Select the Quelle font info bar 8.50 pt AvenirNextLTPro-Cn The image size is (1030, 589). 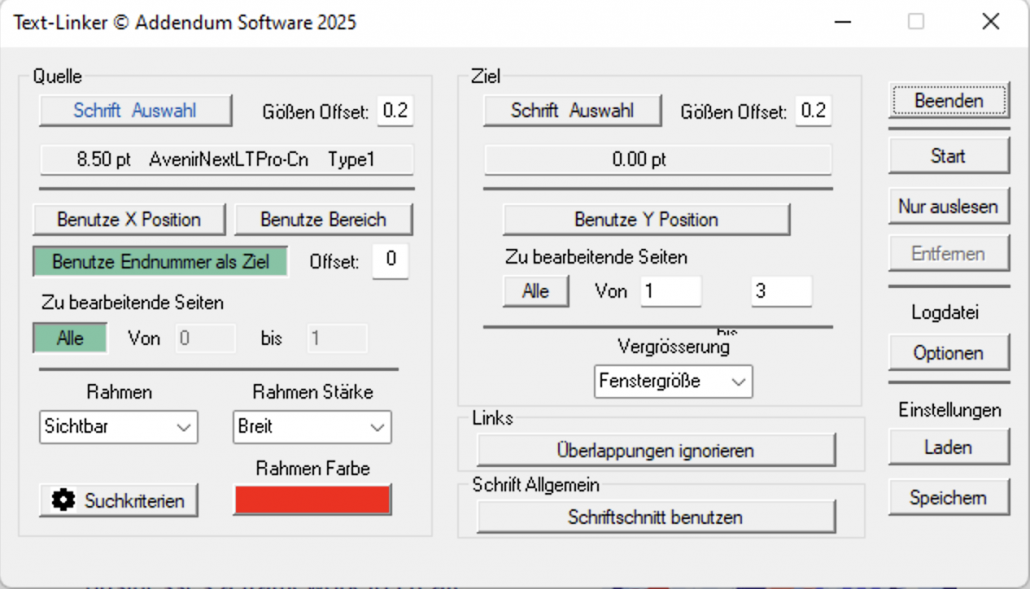tap(227, 160)
